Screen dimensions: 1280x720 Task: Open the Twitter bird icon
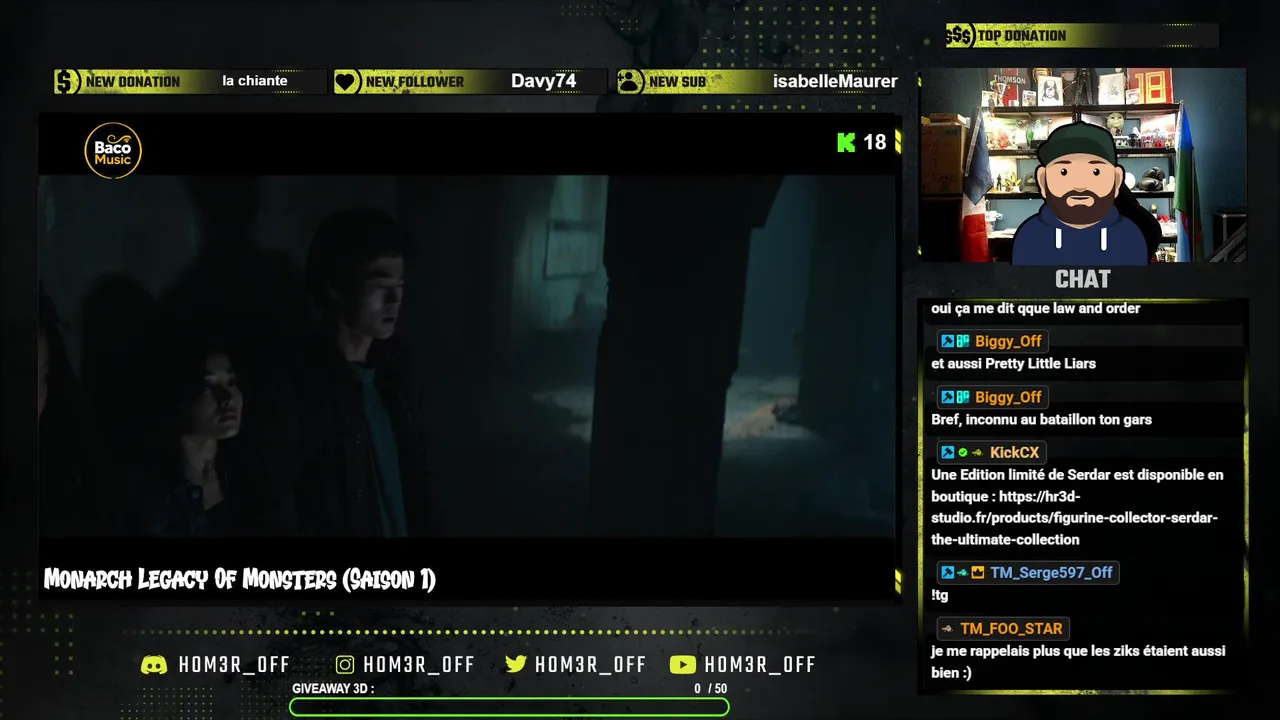coord(516,665)
